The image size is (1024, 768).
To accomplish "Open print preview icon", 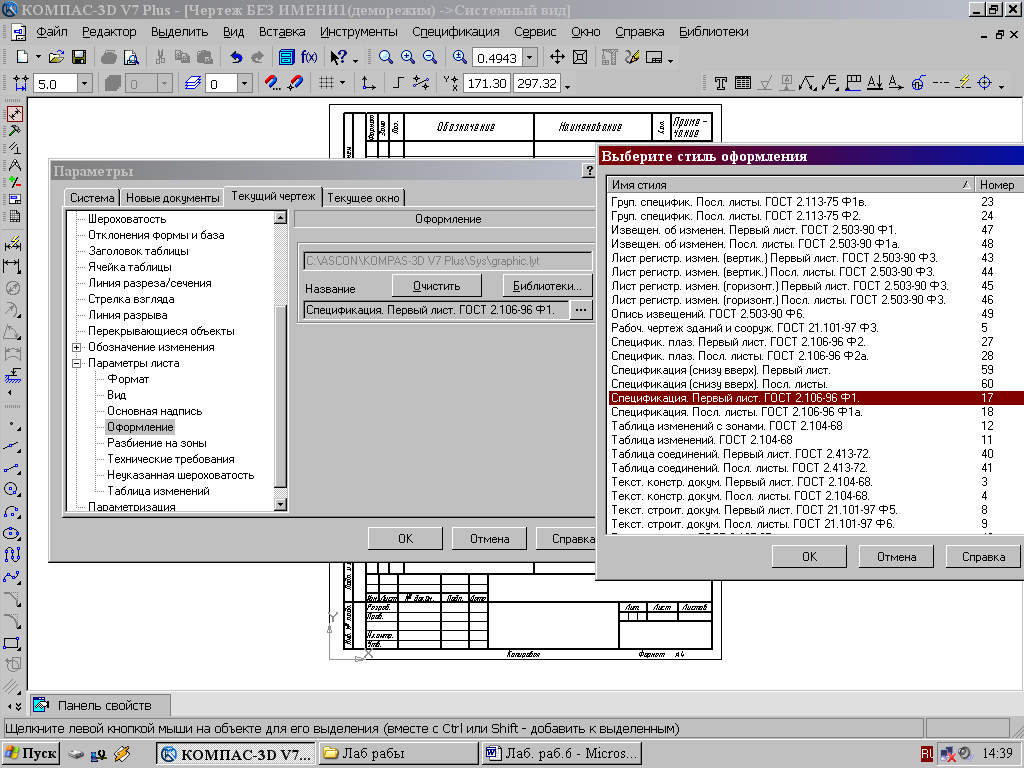I will click(131, 57).
